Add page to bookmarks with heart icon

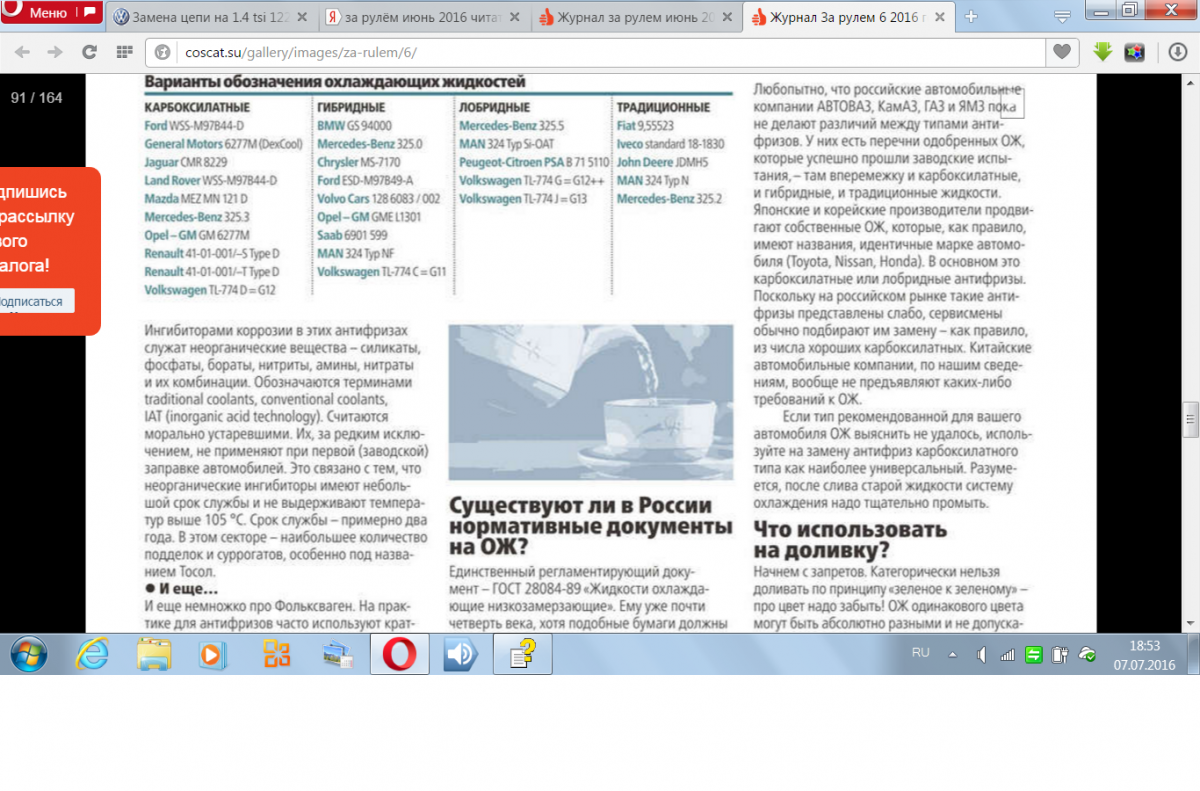point(1062,52)
